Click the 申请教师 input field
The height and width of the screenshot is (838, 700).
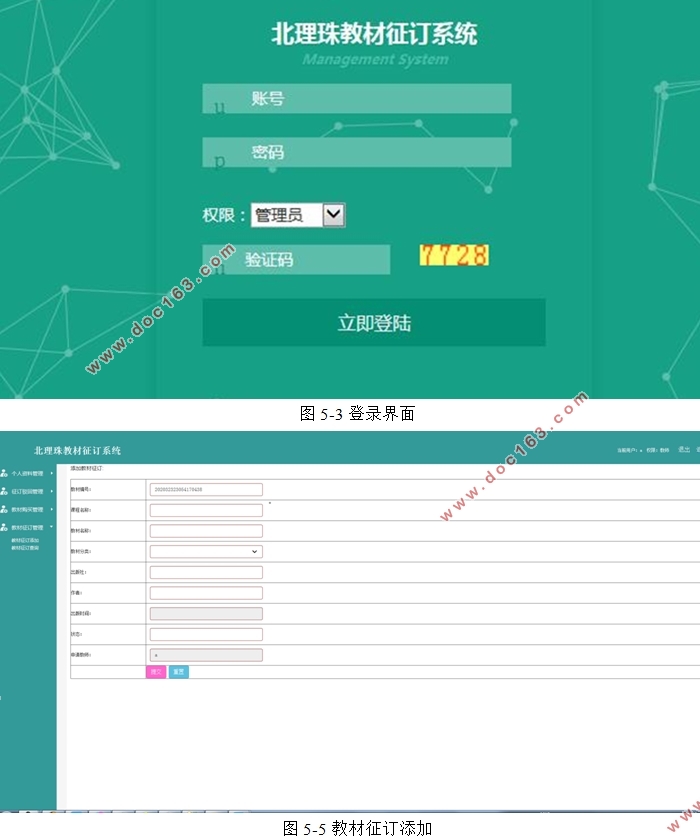click(x=206, y=655)
